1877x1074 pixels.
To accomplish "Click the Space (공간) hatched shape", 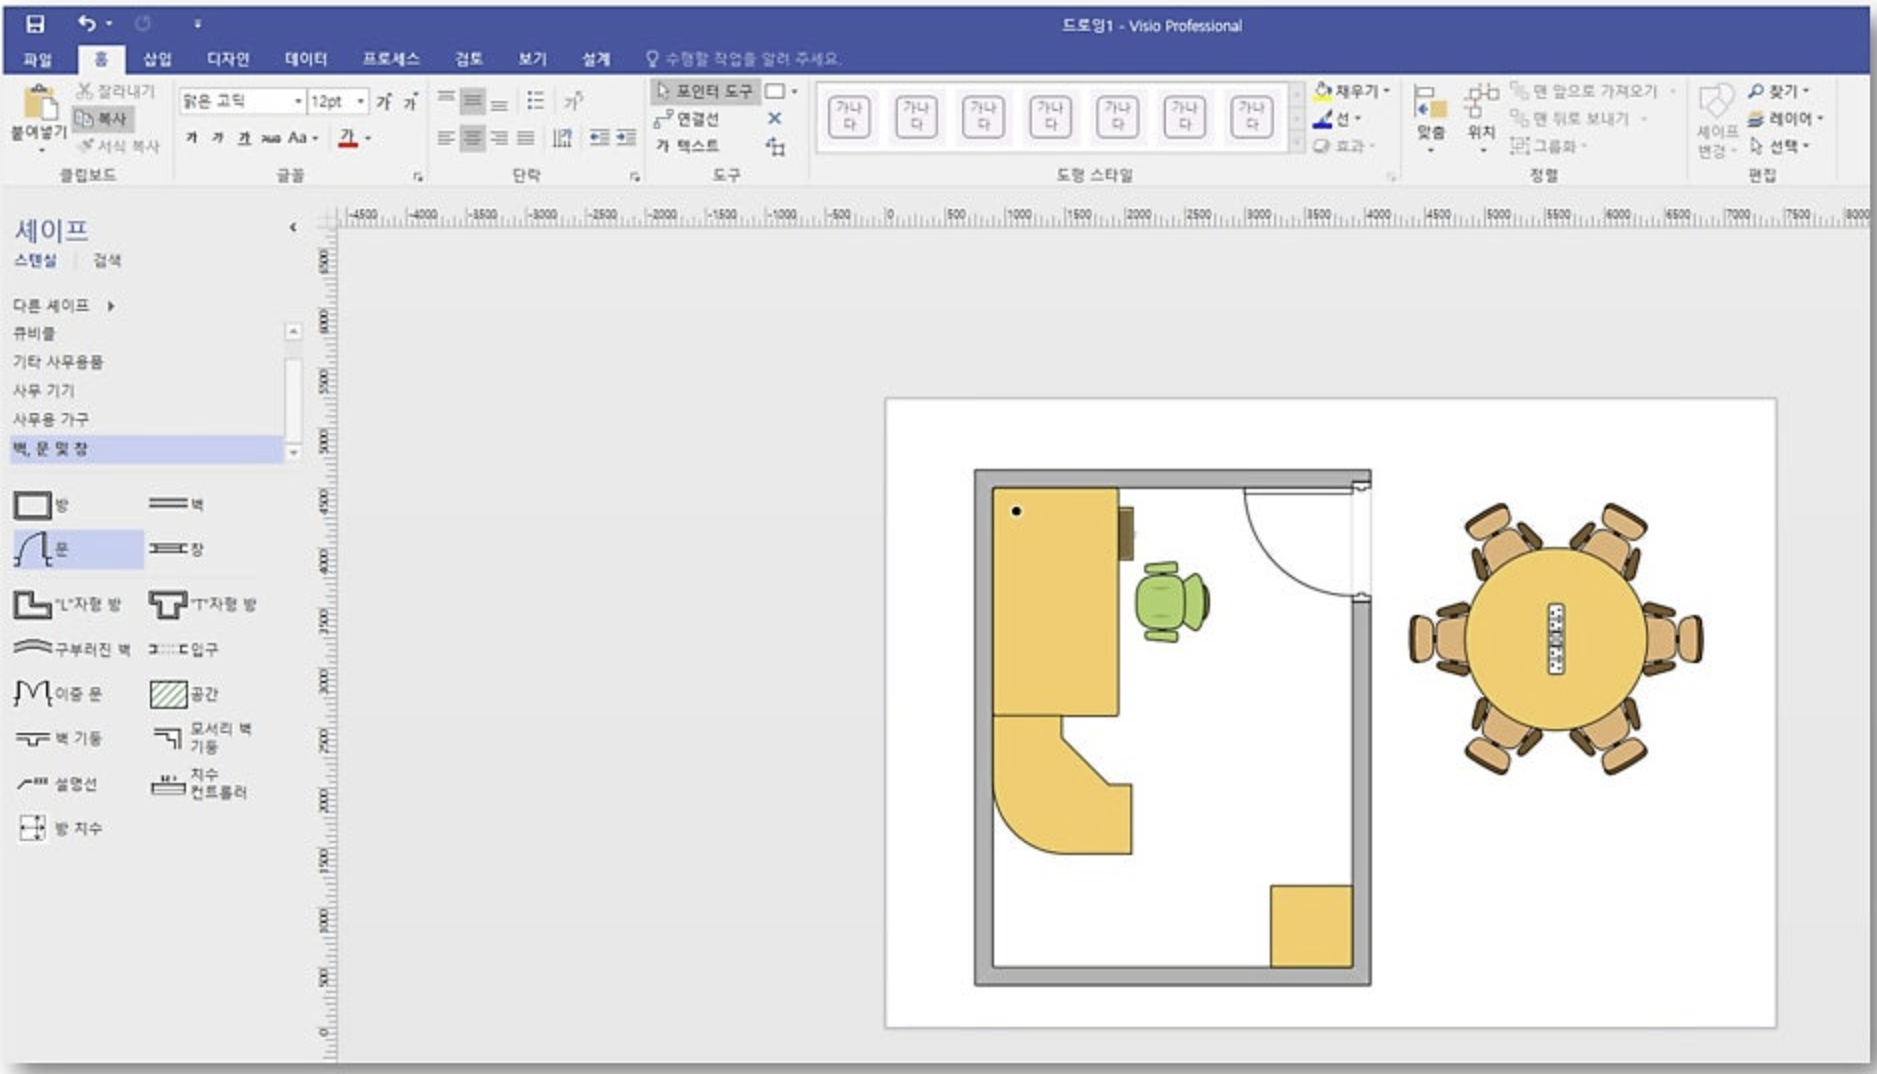I will (184, 693).
